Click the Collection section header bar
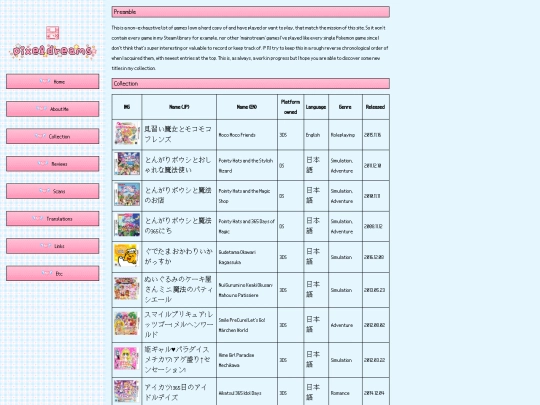 tap(251, 83)
